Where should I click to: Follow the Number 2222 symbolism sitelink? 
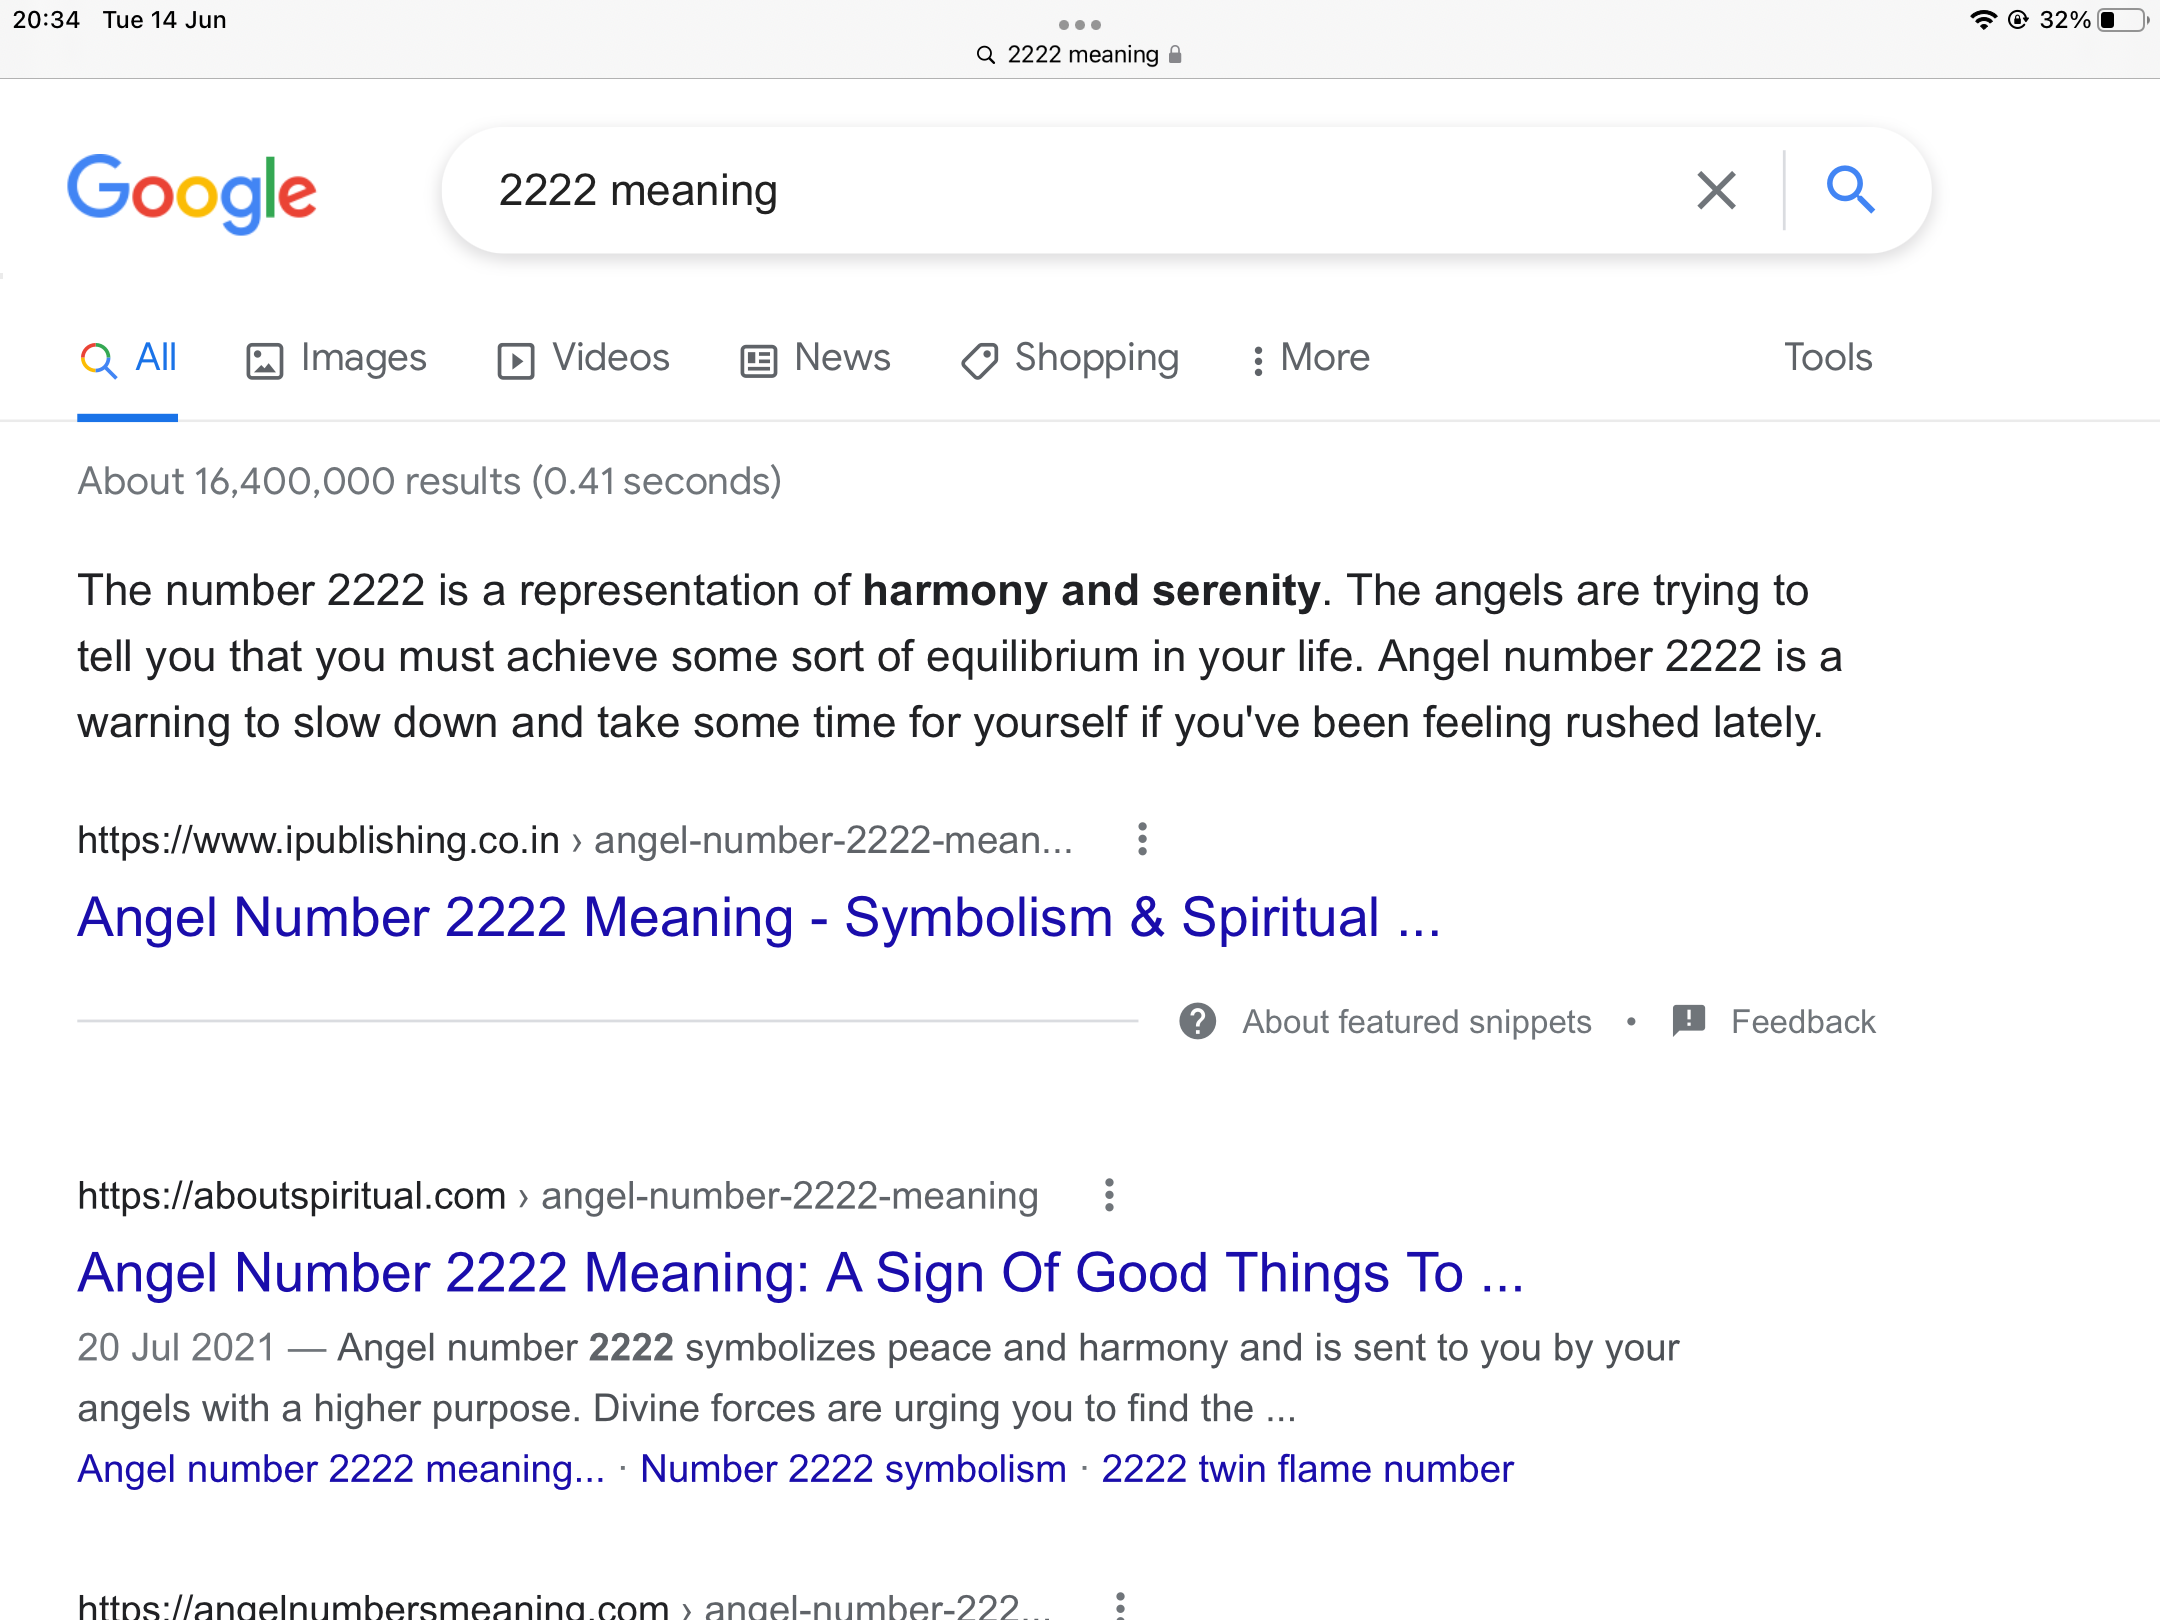point(853,1469)
